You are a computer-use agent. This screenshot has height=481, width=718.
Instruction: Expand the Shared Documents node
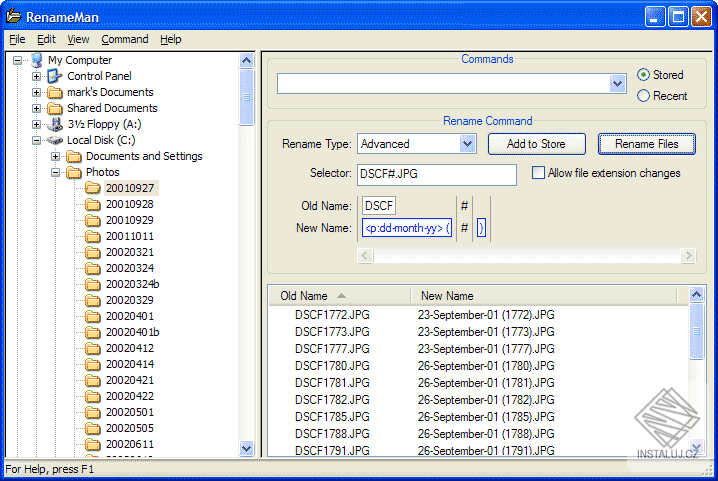(x=36, y=108)
